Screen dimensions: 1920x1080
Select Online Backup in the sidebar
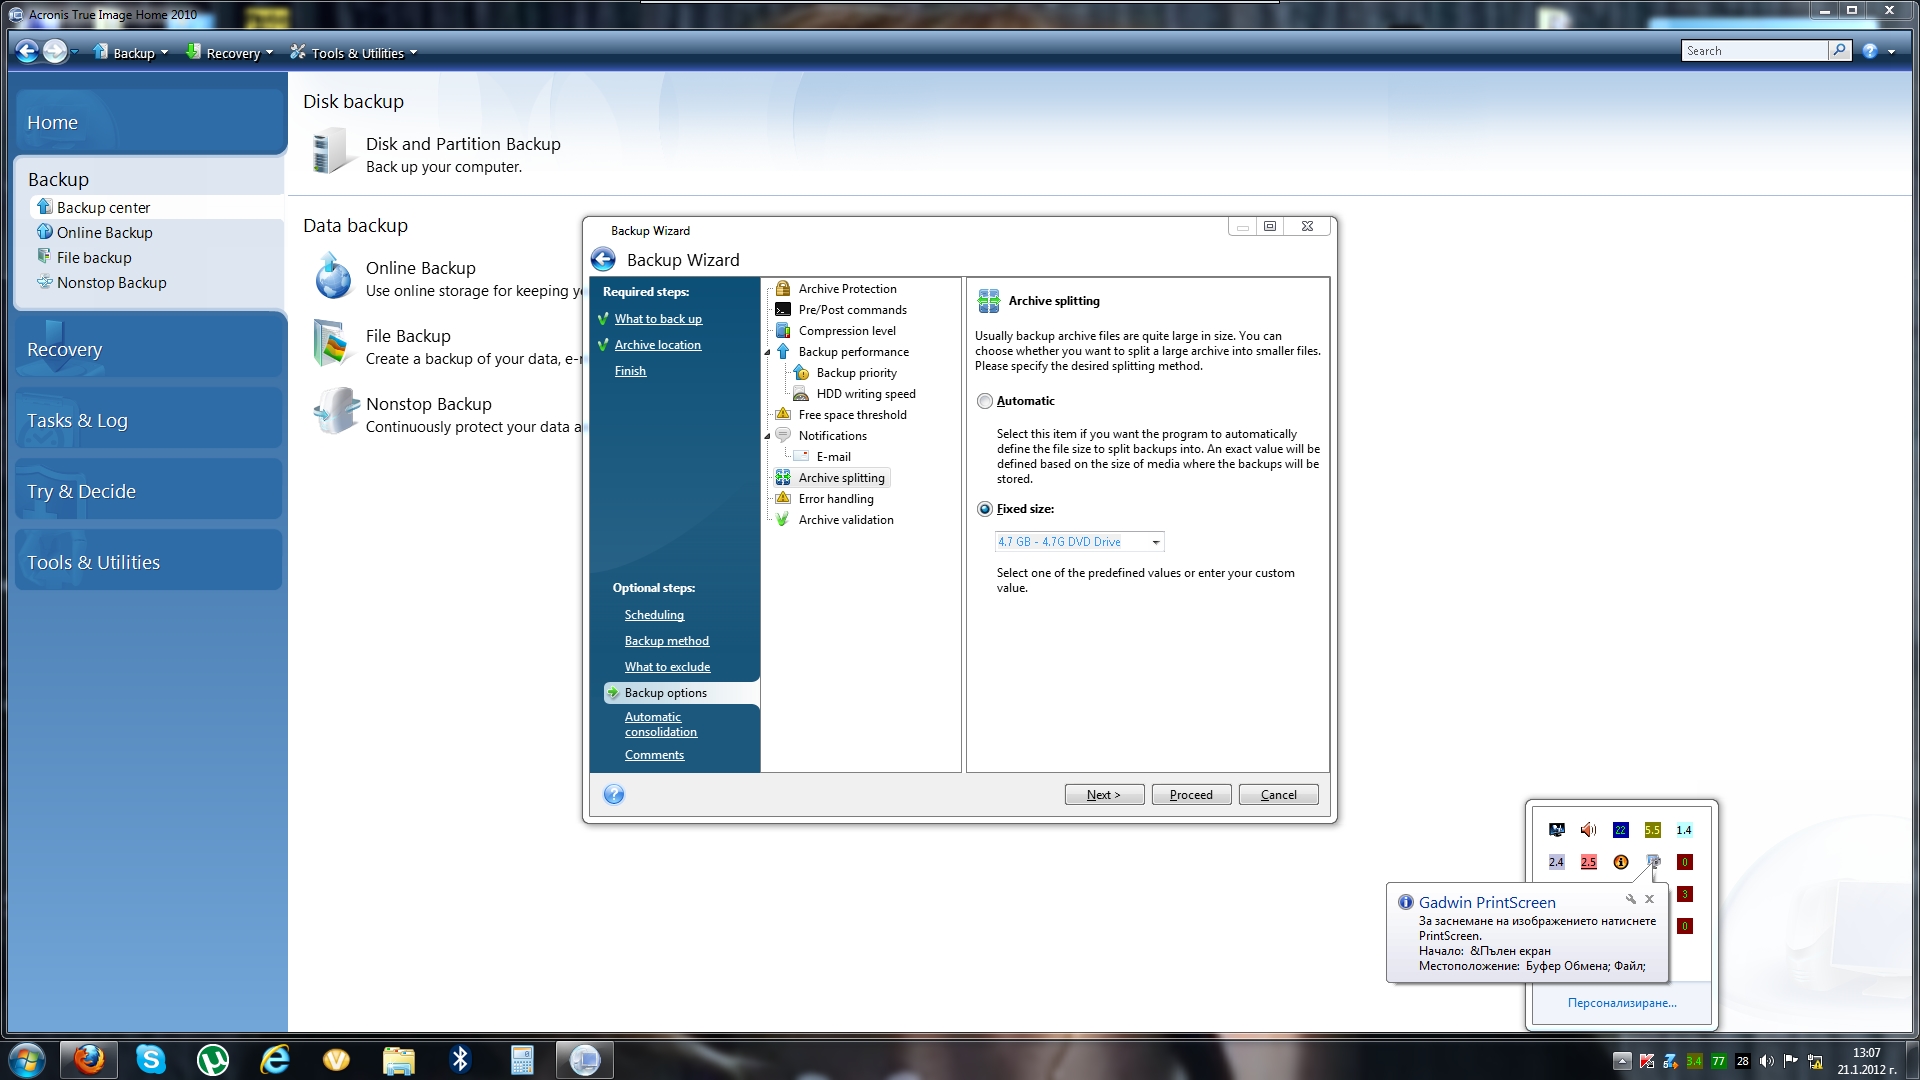tap(104, 233)
